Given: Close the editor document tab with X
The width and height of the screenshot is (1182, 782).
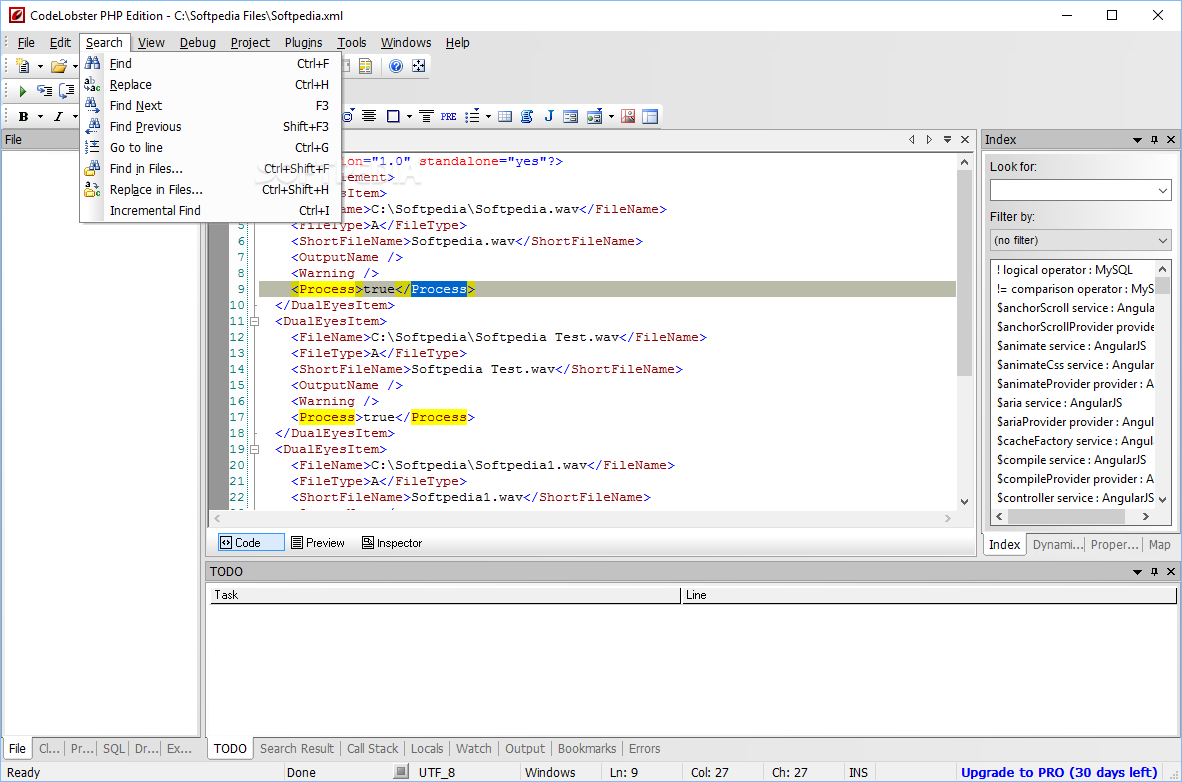Looking at the screenshot, I should (965, 140).
